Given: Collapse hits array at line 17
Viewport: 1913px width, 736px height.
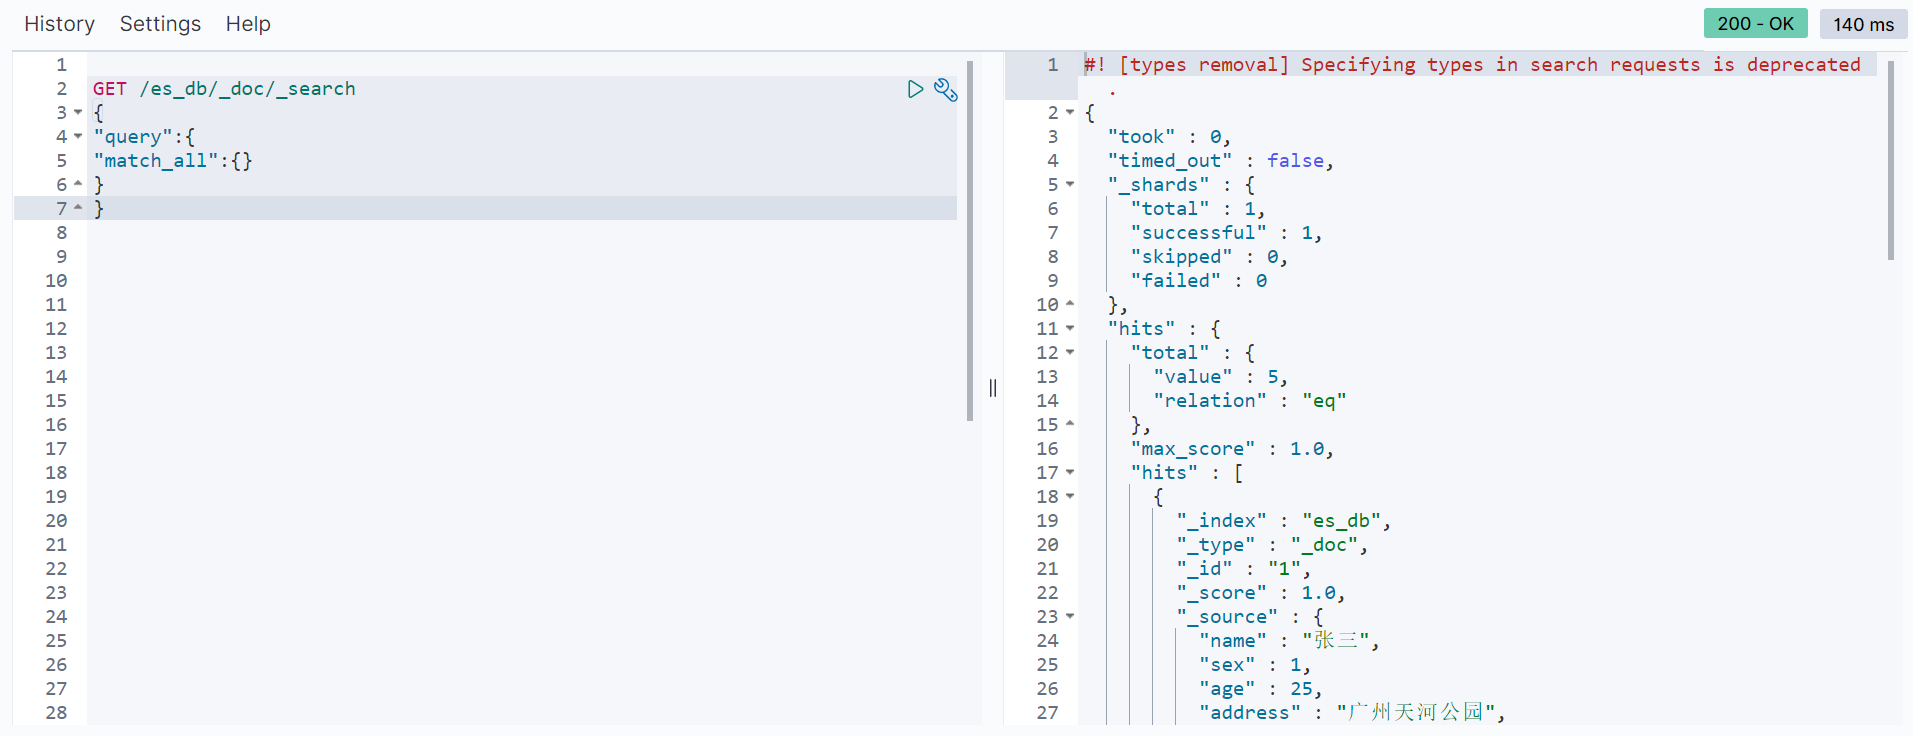Looking at the screenshot, I should [x=1070, y=472].
